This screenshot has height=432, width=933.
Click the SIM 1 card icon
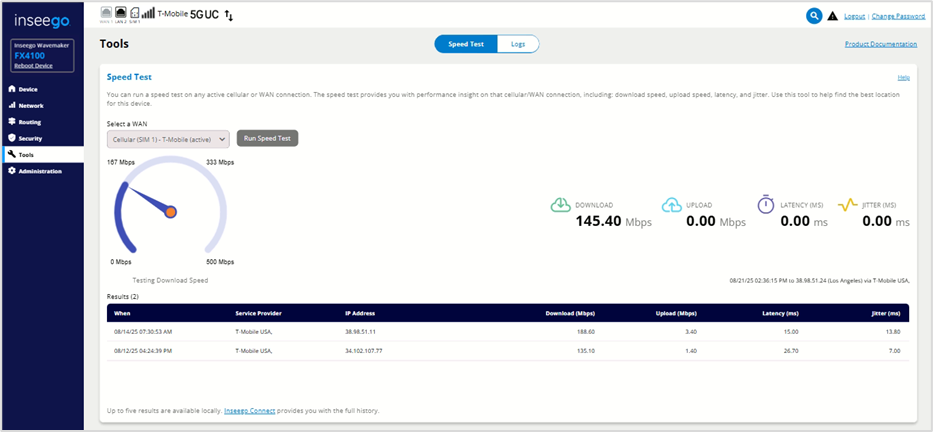[133, 14]
